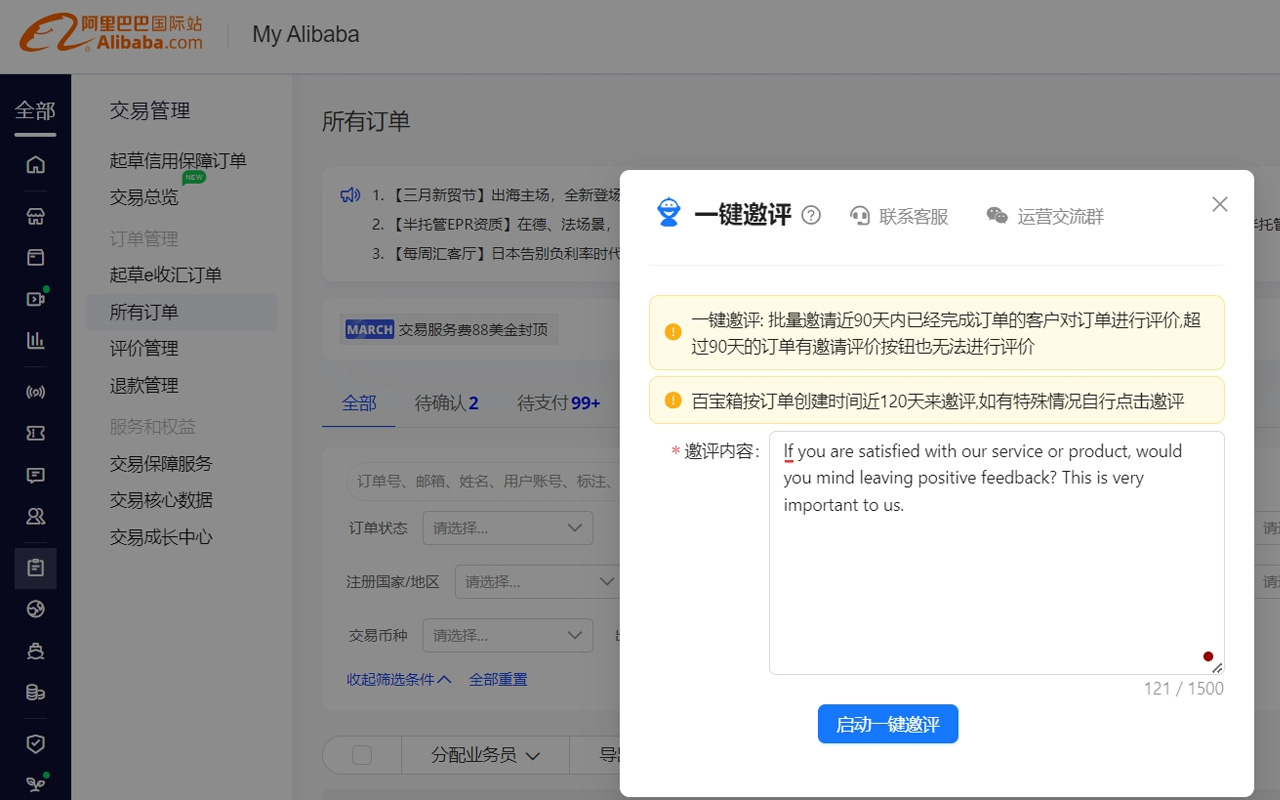Close the 一键邀评 dialog

pos(1219,204)
